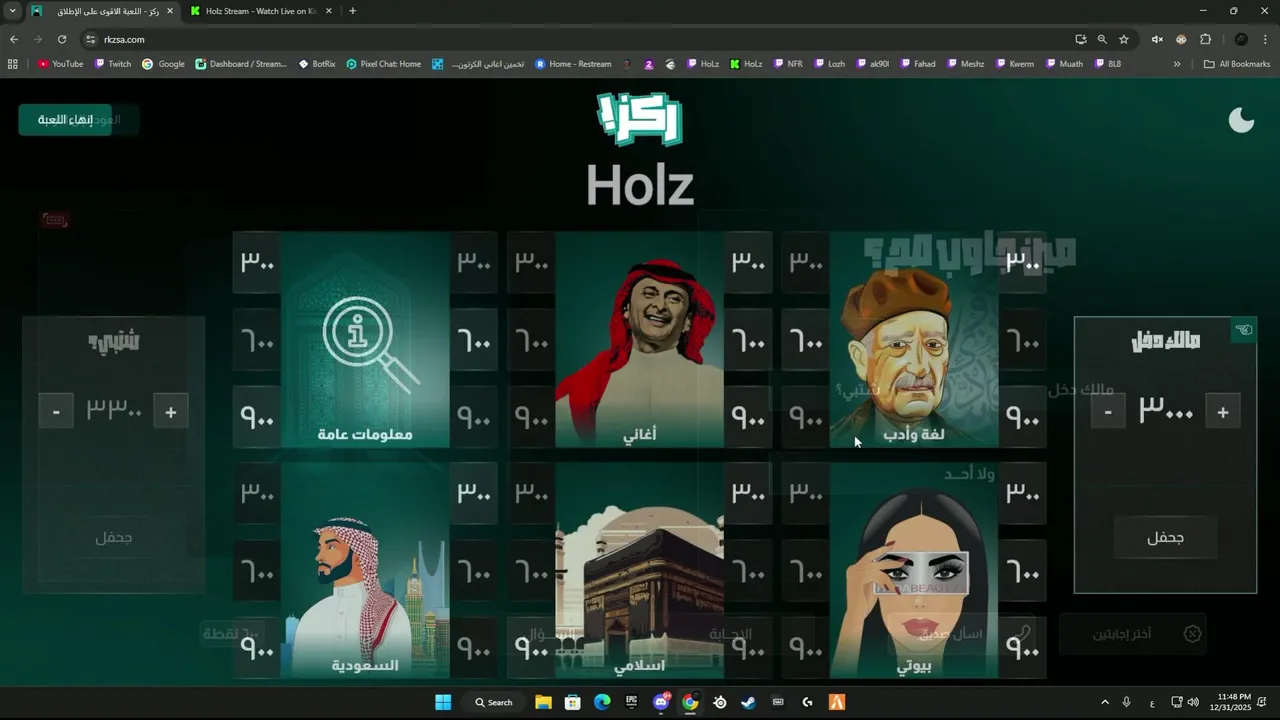
Task: Open Epic Games Launcher from taskbar
Action: click(631, 702)
